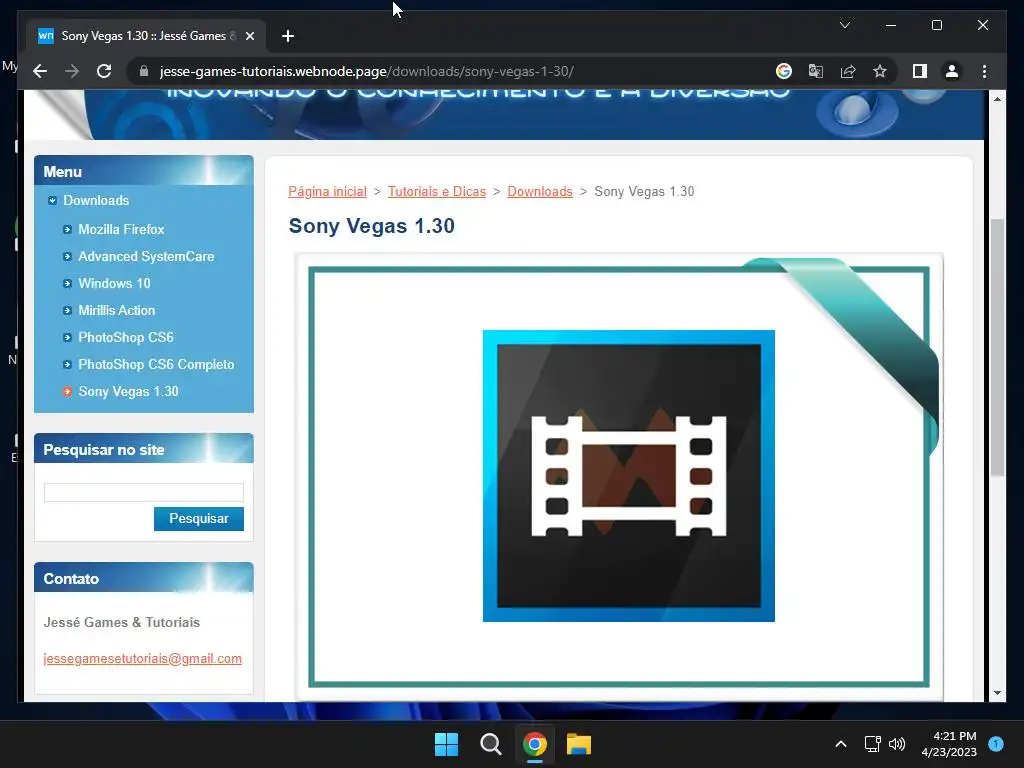Open the Chrome three-dot menu
This screenshot has height=768, width=1024.
[x=984, y=71]
